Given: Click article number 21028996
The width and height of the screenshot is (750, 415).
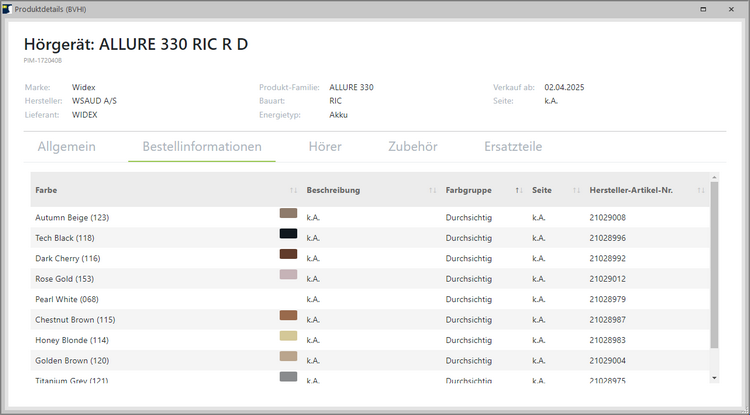Looking at the screenshot, I should click(607, 238).
